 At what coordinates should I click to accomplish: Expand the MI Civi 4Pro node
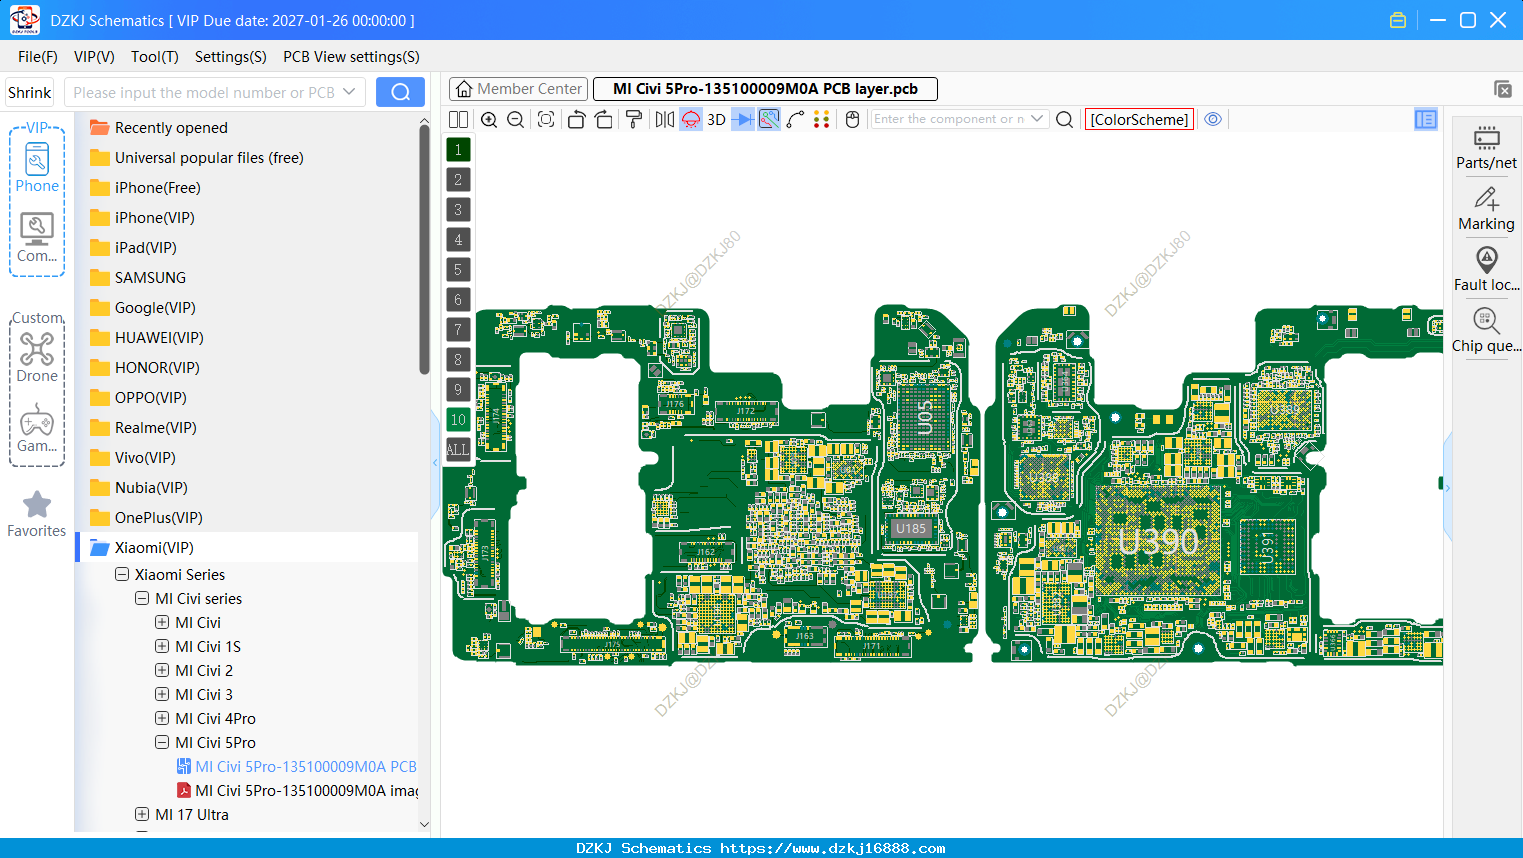click(162, 718)
